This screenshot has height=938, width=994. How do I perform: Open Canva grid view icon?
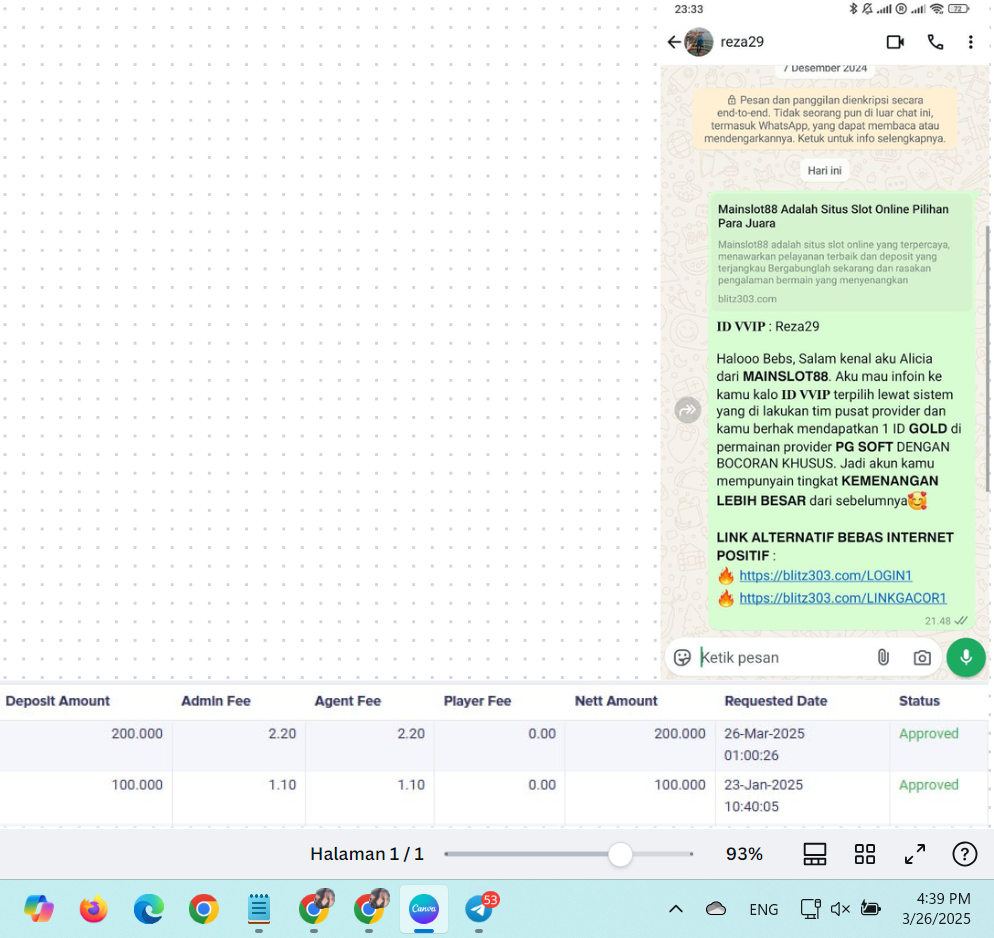click(865, 854)
